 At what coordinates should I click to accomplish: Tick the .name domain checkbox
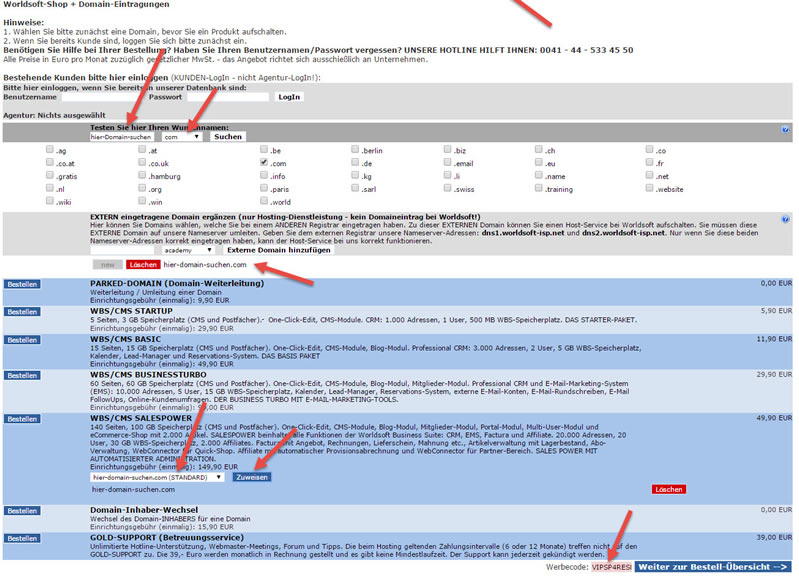tap(539, 175)
